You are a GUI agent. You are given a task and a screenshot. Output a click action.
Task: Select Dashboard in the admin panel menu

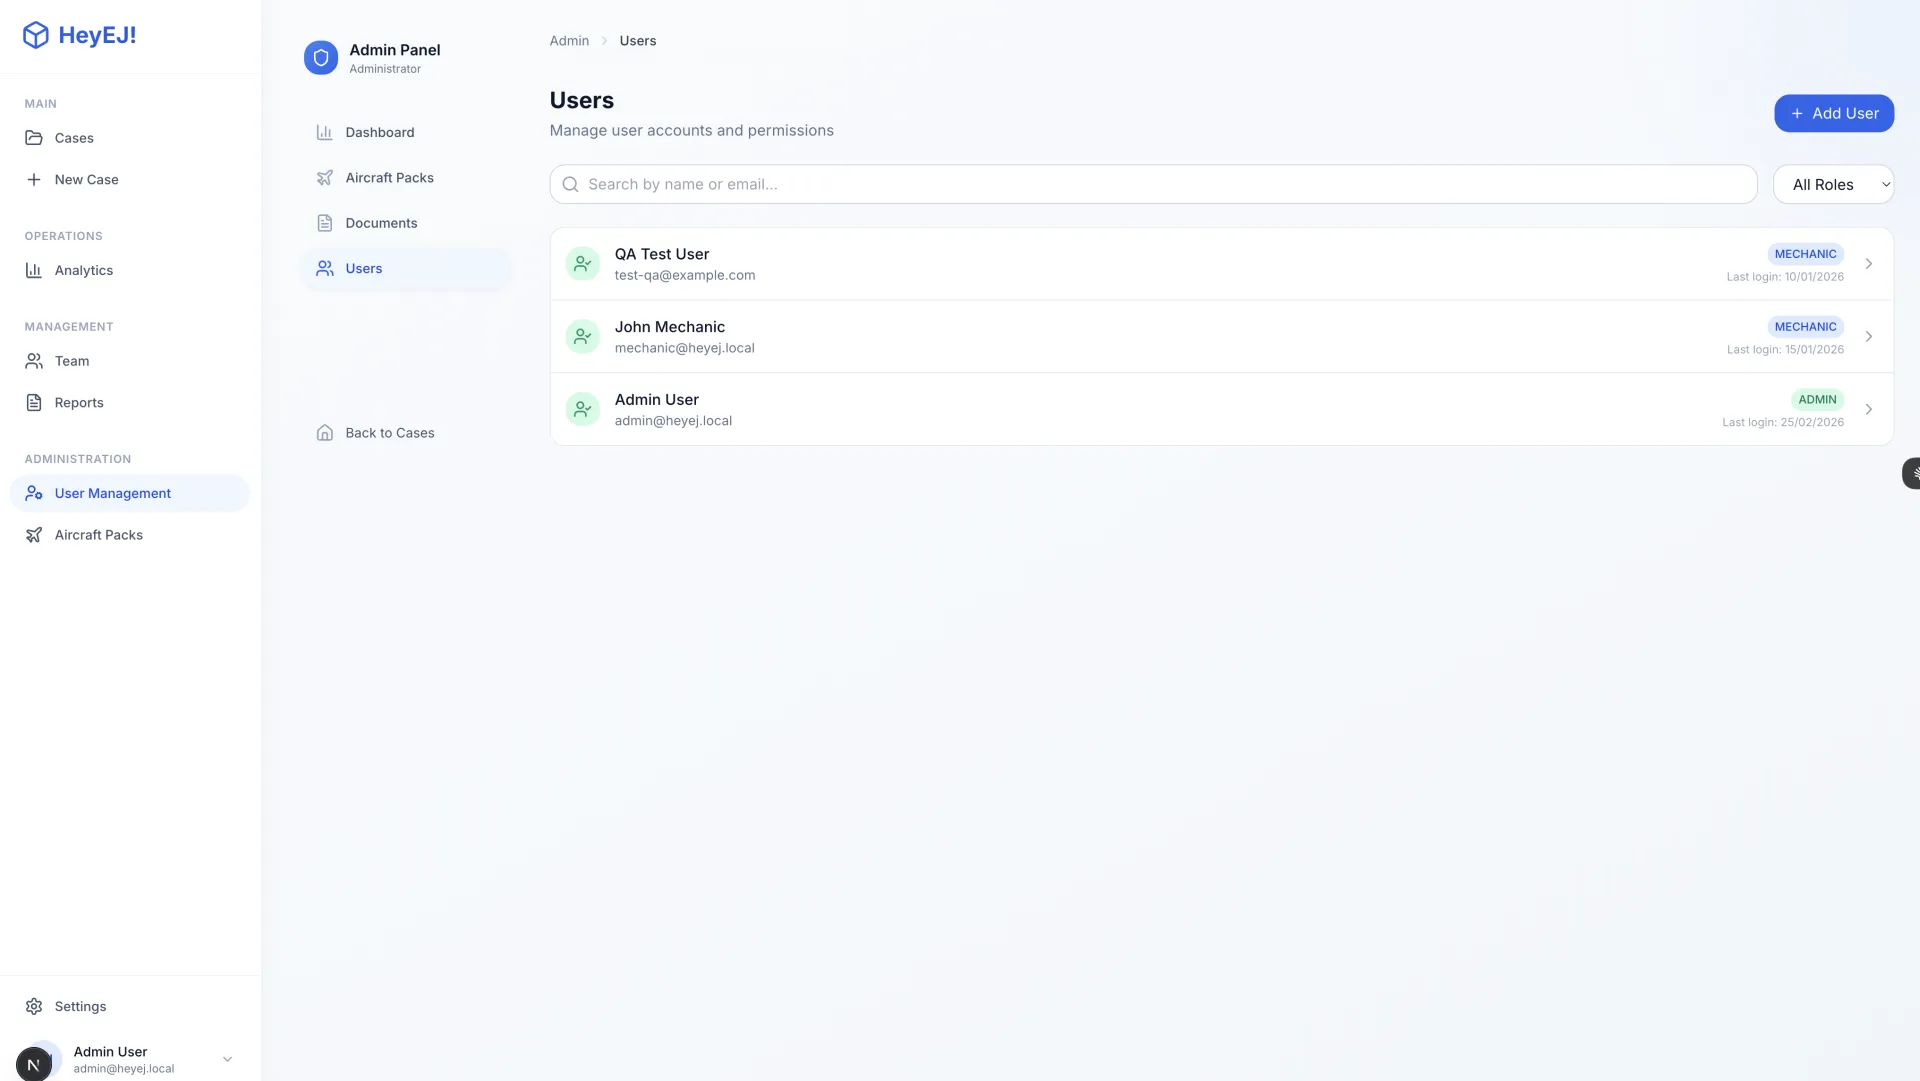380,132
